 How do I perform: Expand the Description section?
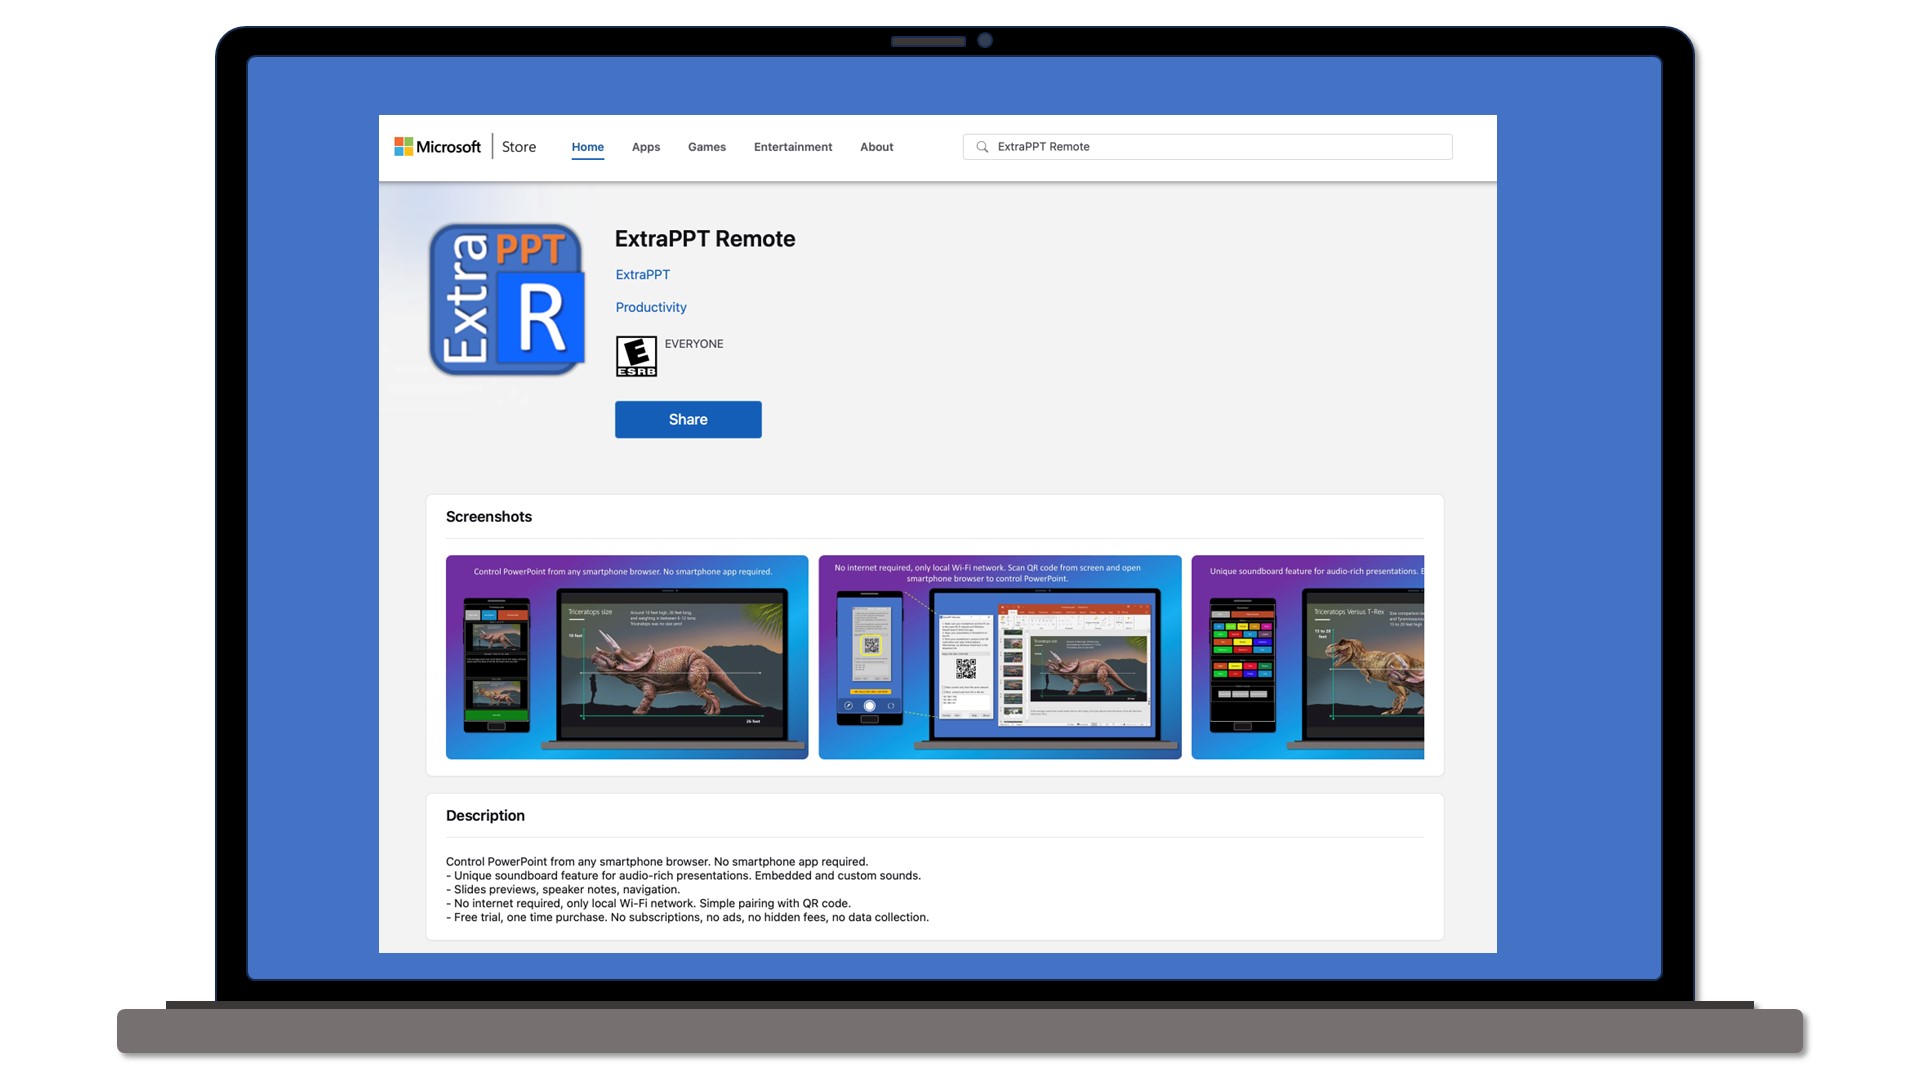[x=485, y=814]
